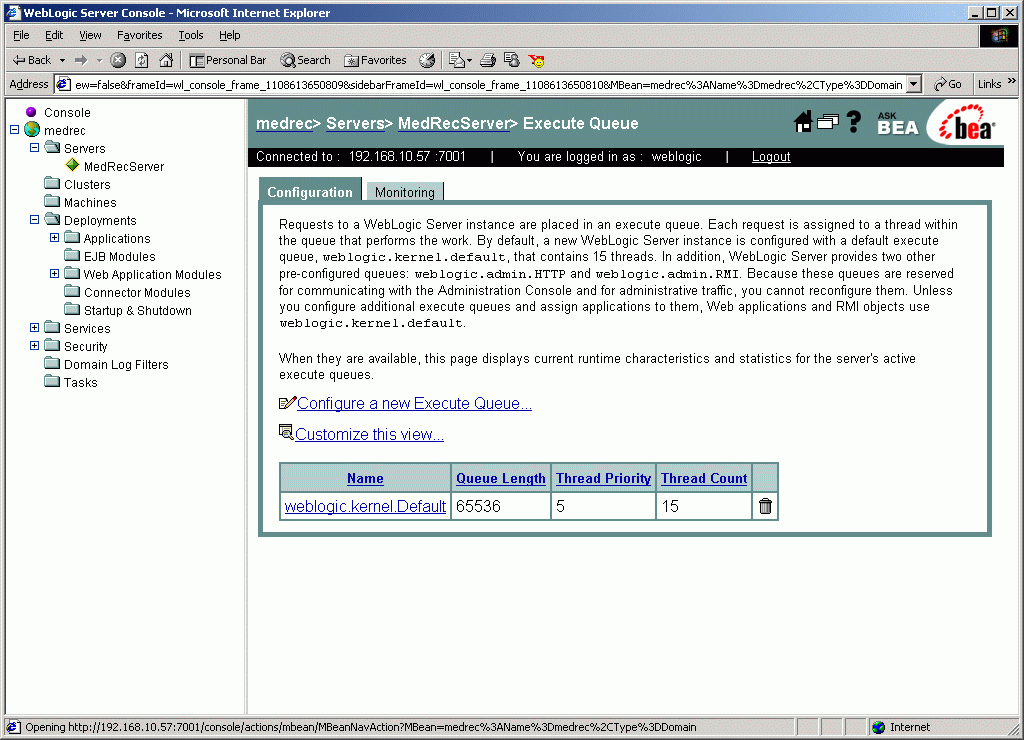Collapse the Servers folder

click(35, 148)
